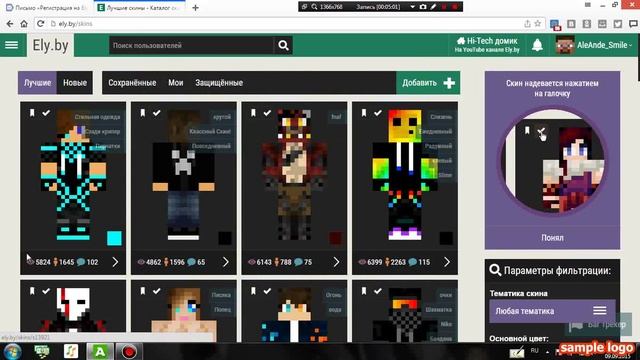The height and width of the screenshot is (360, 640).
Task: Switch to the Лучшие tab
Action: (38, 83)
